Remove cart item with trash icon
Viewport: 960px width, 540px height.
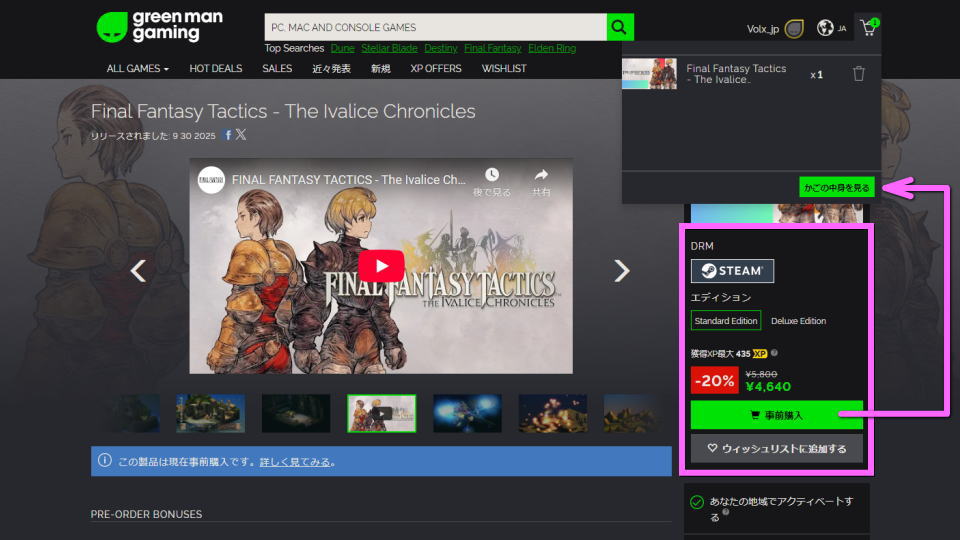click(x=858, y=74)
